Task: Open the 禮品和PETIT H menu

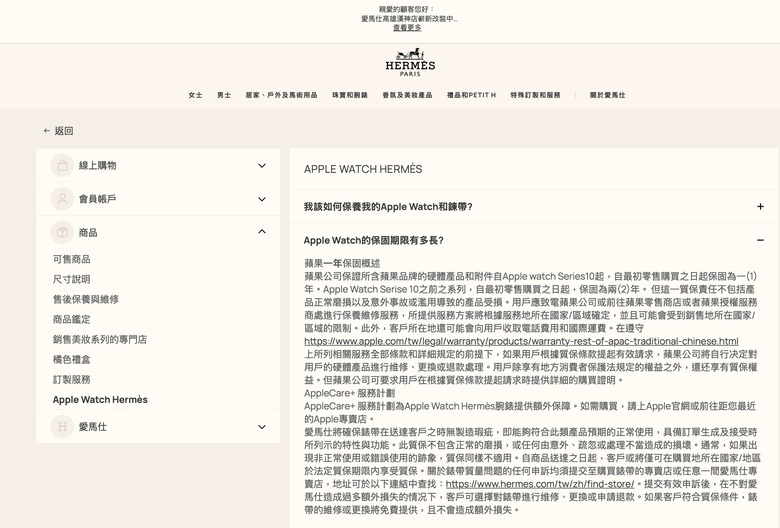Action: click(x=471, y=95)
